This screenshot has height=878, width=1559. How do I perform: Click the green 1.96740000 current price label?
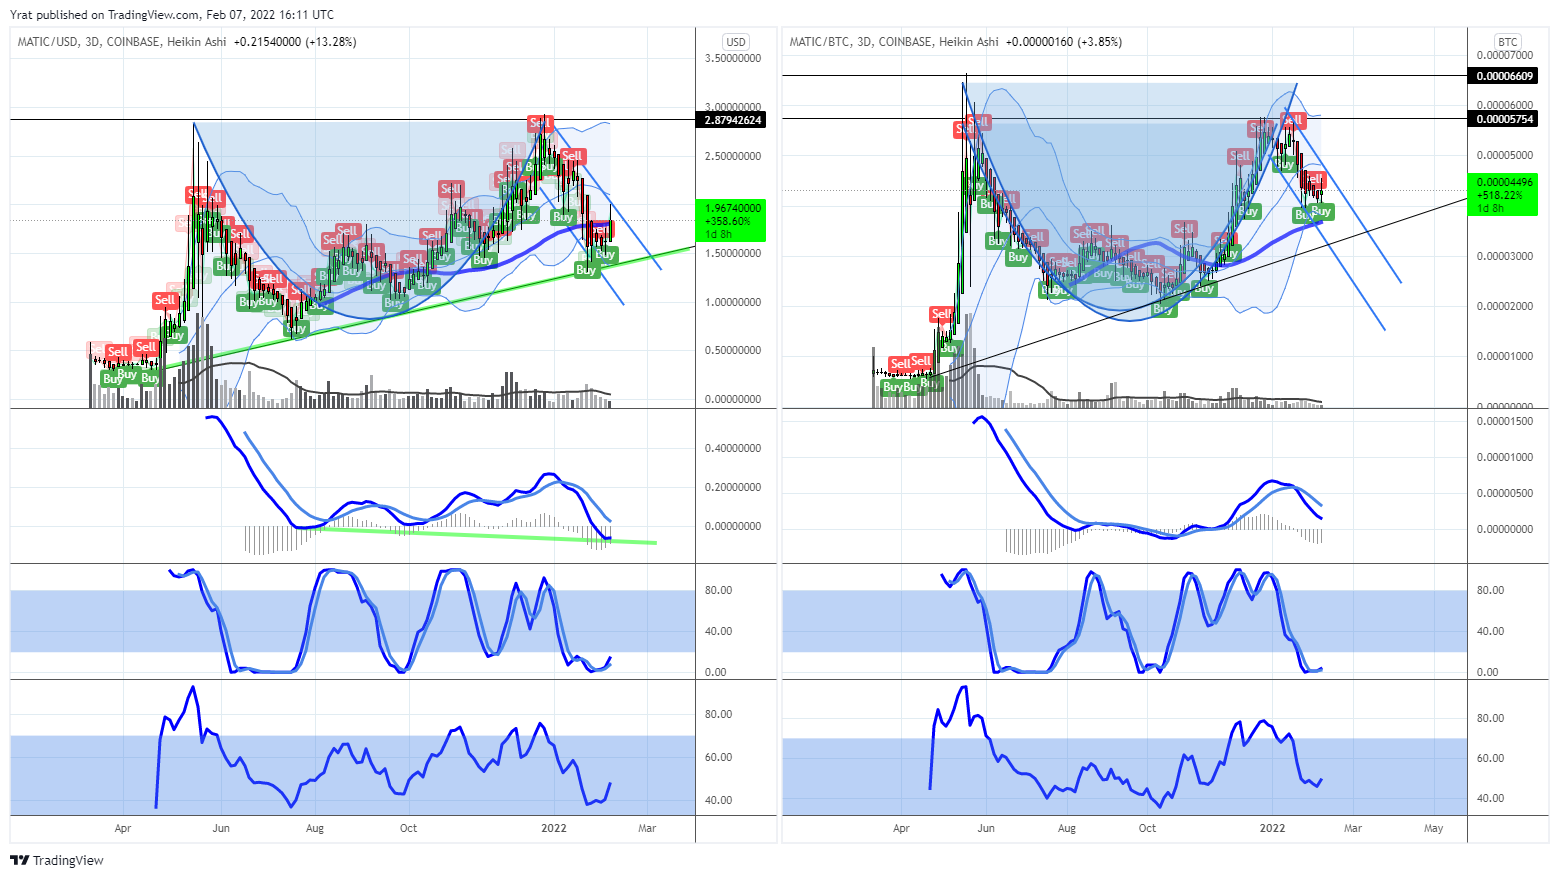(x=733, y=221)
